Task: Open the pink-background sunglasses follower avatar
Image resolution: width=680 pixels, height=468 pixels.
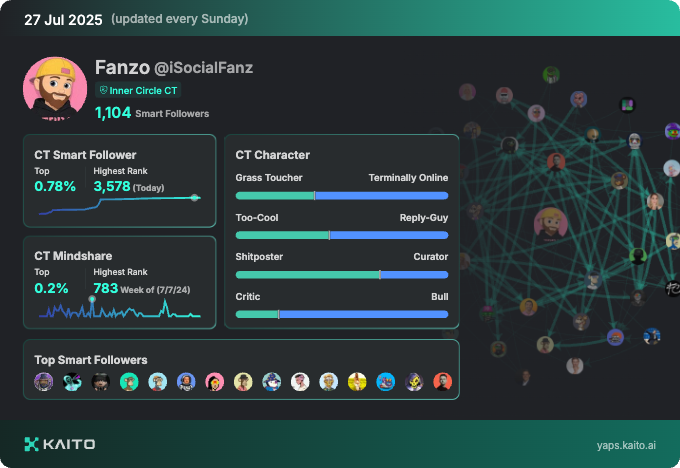Action: pyautogui.click(x=215, y=382)
